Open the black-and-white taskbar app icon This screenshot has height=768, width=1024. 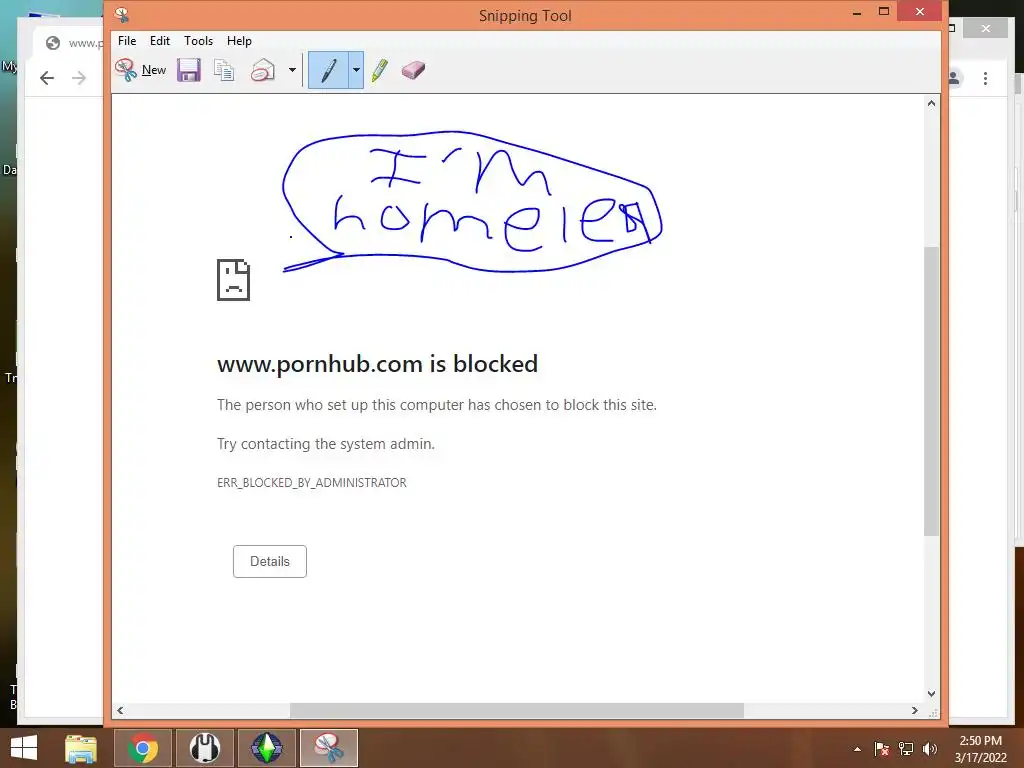coord(205,748)
